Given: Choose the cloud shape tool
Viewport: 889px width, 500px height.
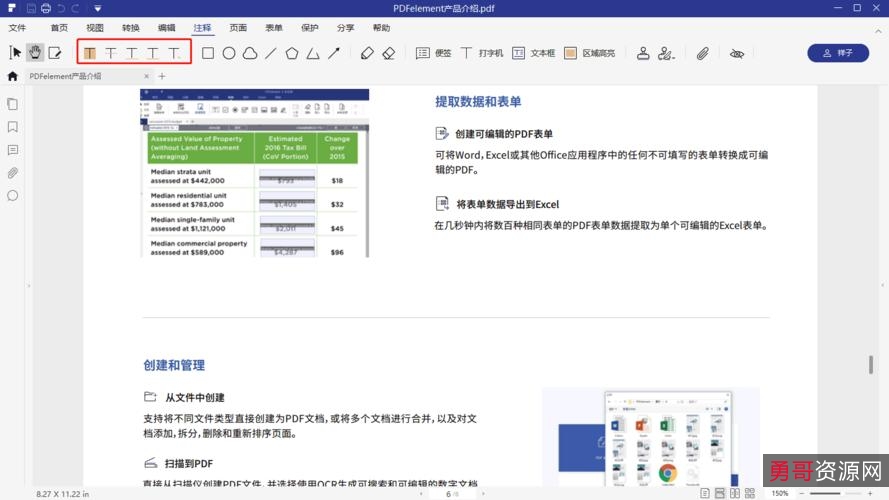Looking at the screenshot, I should tap(250, 53).
